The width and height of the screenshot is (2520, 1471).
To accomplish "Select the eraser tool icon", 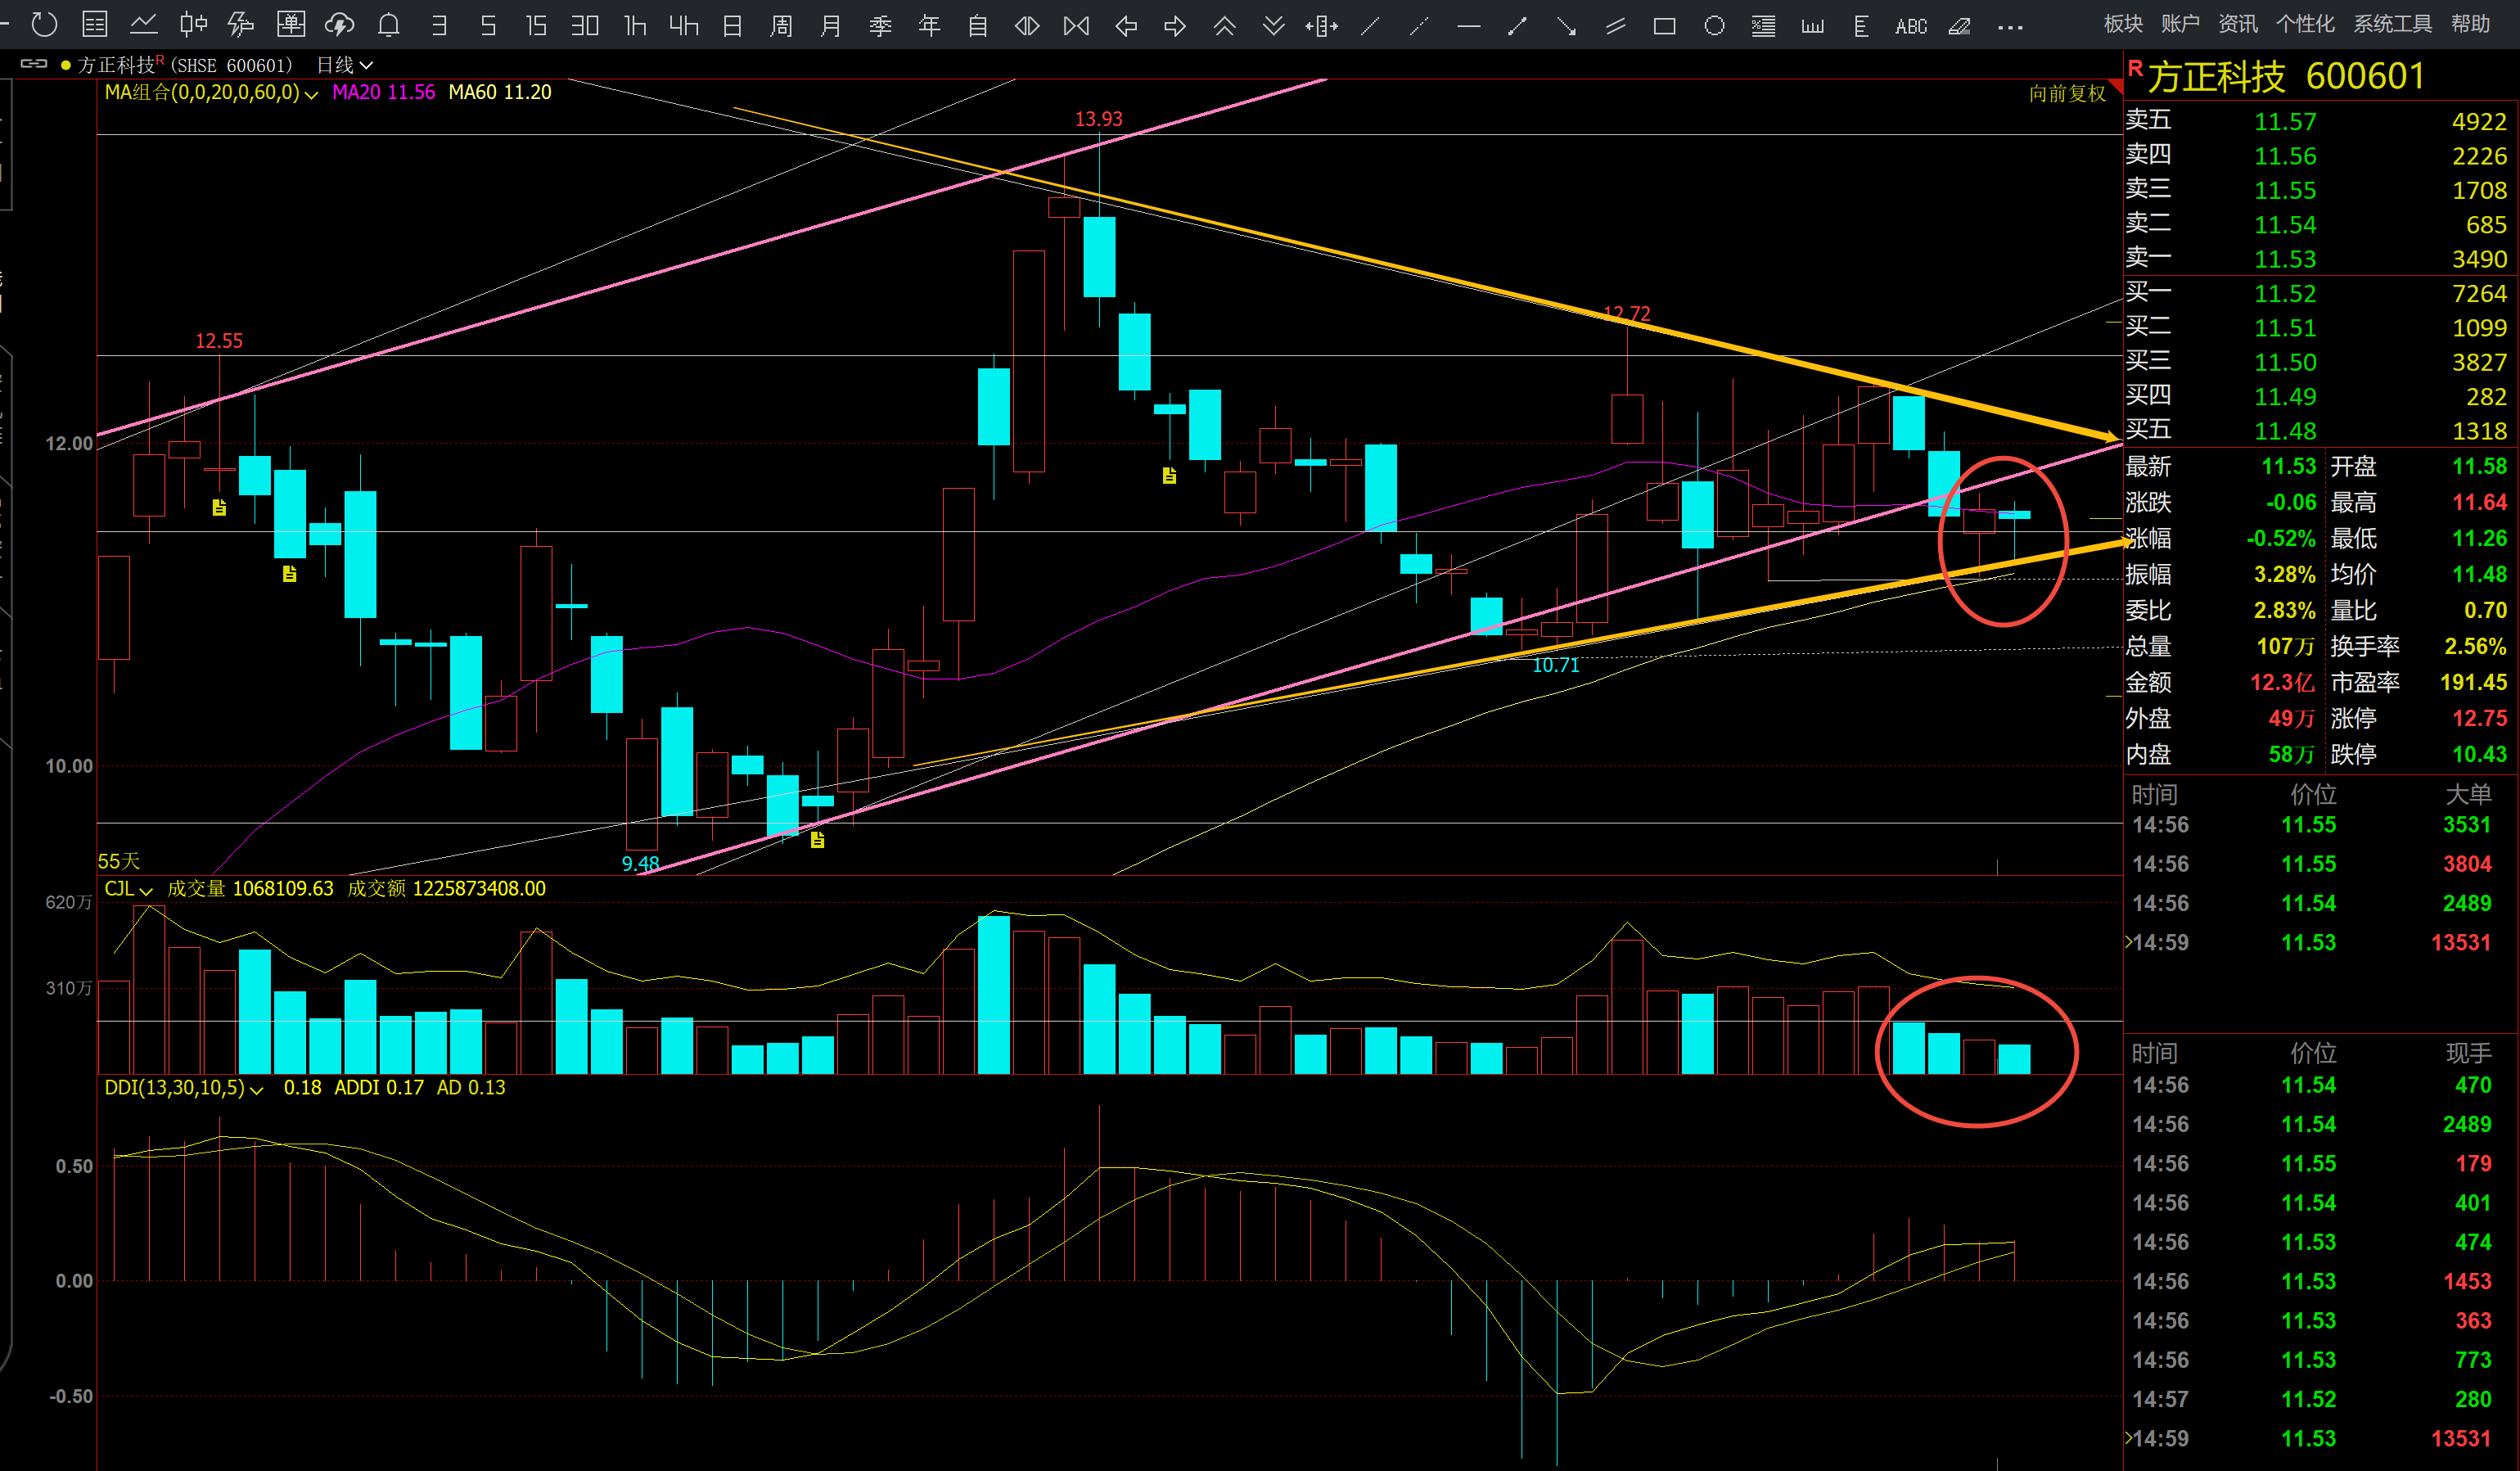I will (x=1960, y=26).
